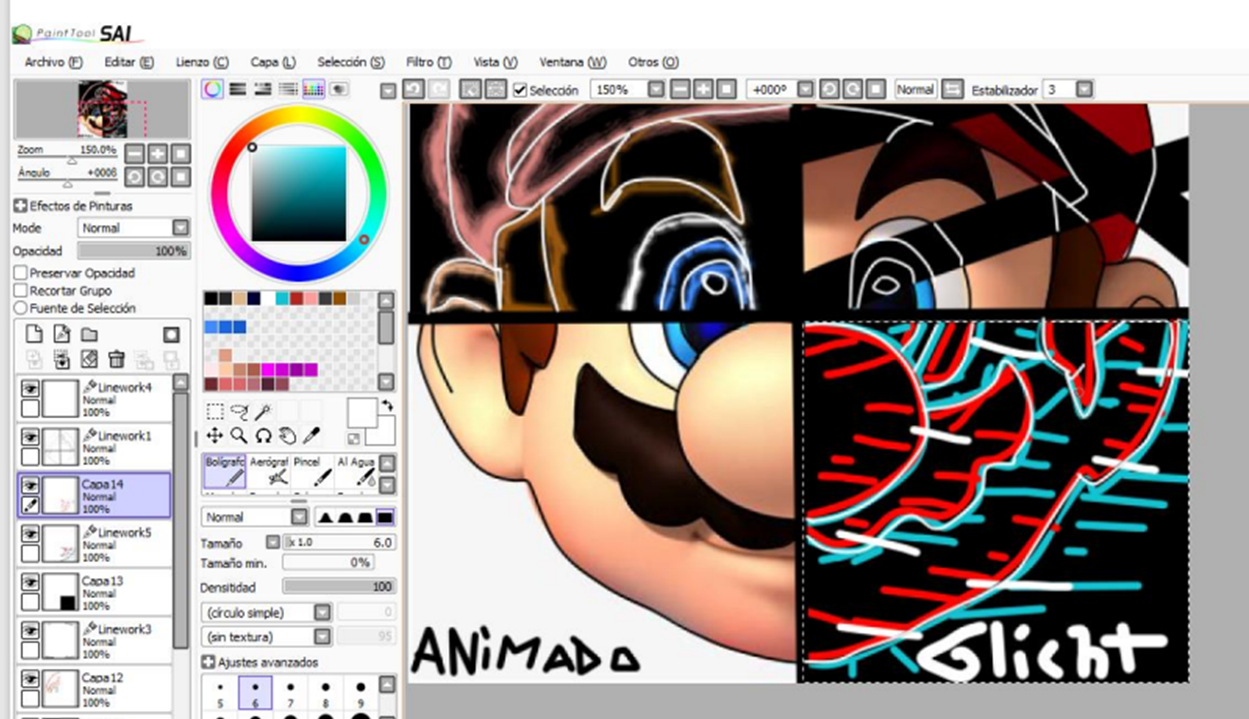Select the lasso selection tool
This screenshot has width=1249, height=719.
click(x=239, y=411)
